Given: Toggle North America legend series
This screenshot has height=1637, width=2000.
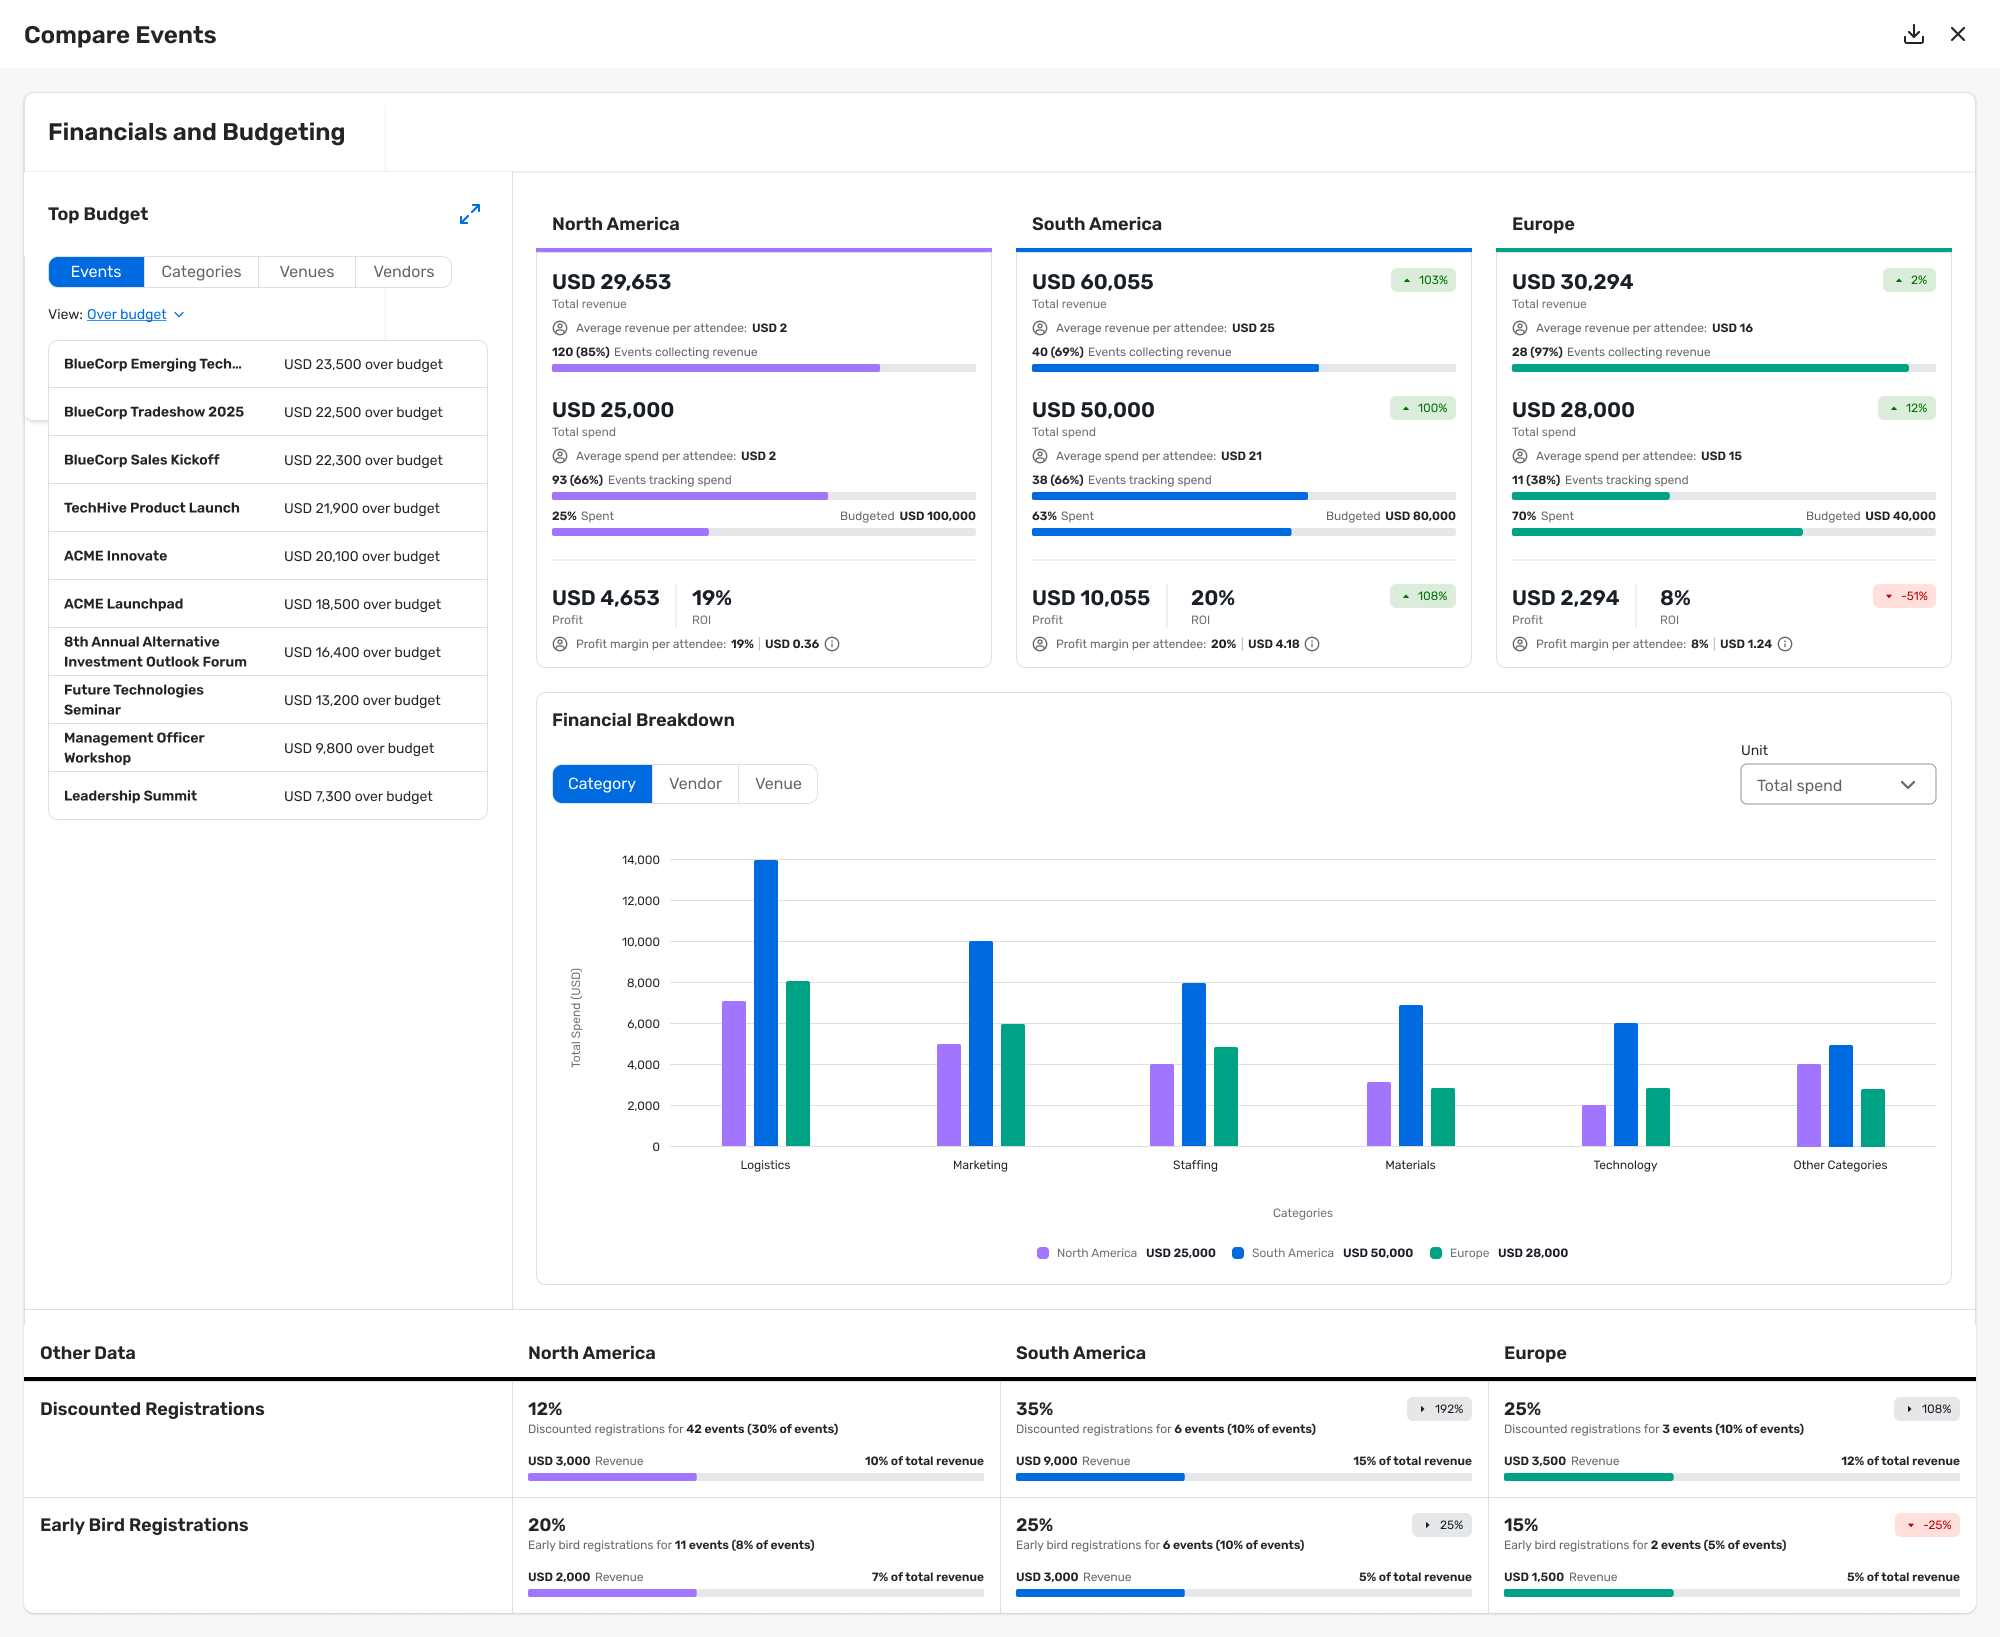Looking at the screenshot, I should tap(1095, 1253).
